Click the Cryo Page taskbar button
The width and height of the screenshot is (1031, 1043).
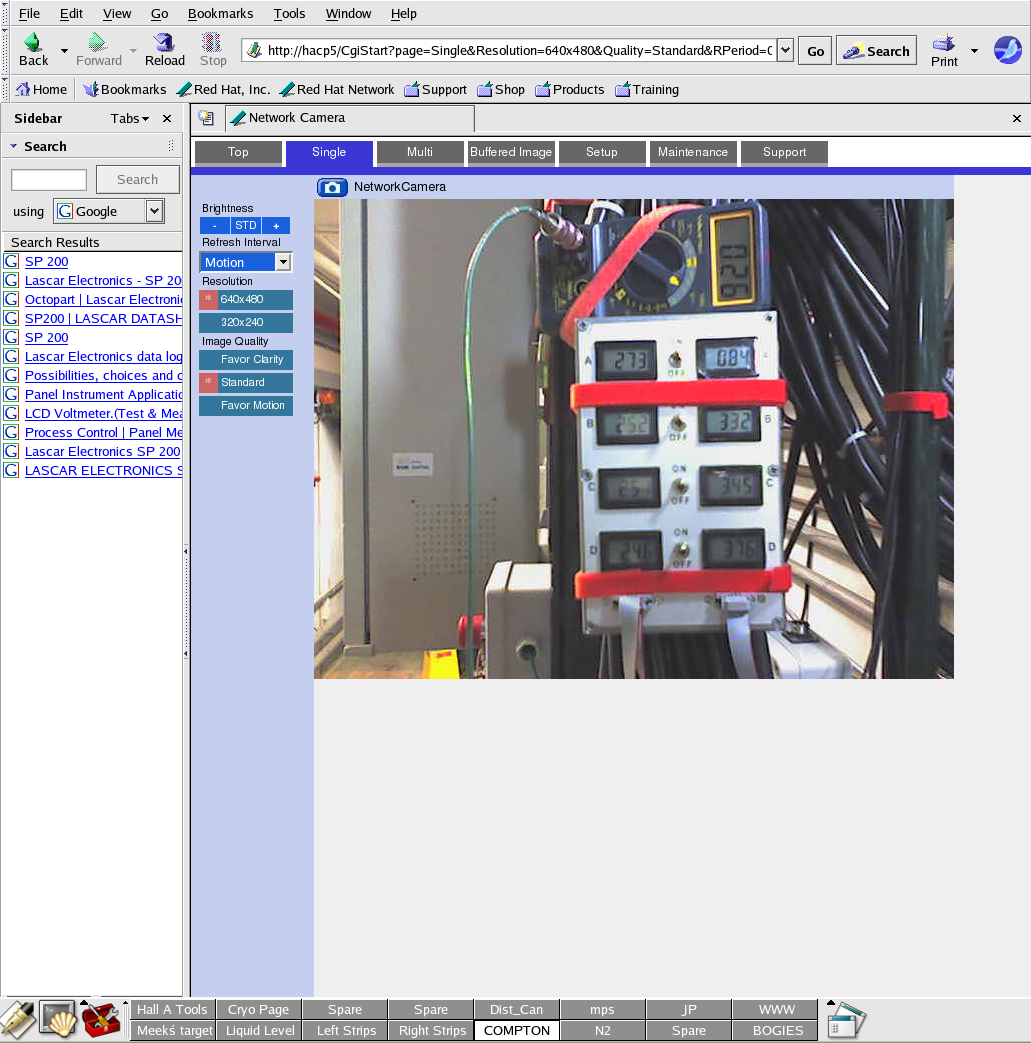coord(258,1009)
